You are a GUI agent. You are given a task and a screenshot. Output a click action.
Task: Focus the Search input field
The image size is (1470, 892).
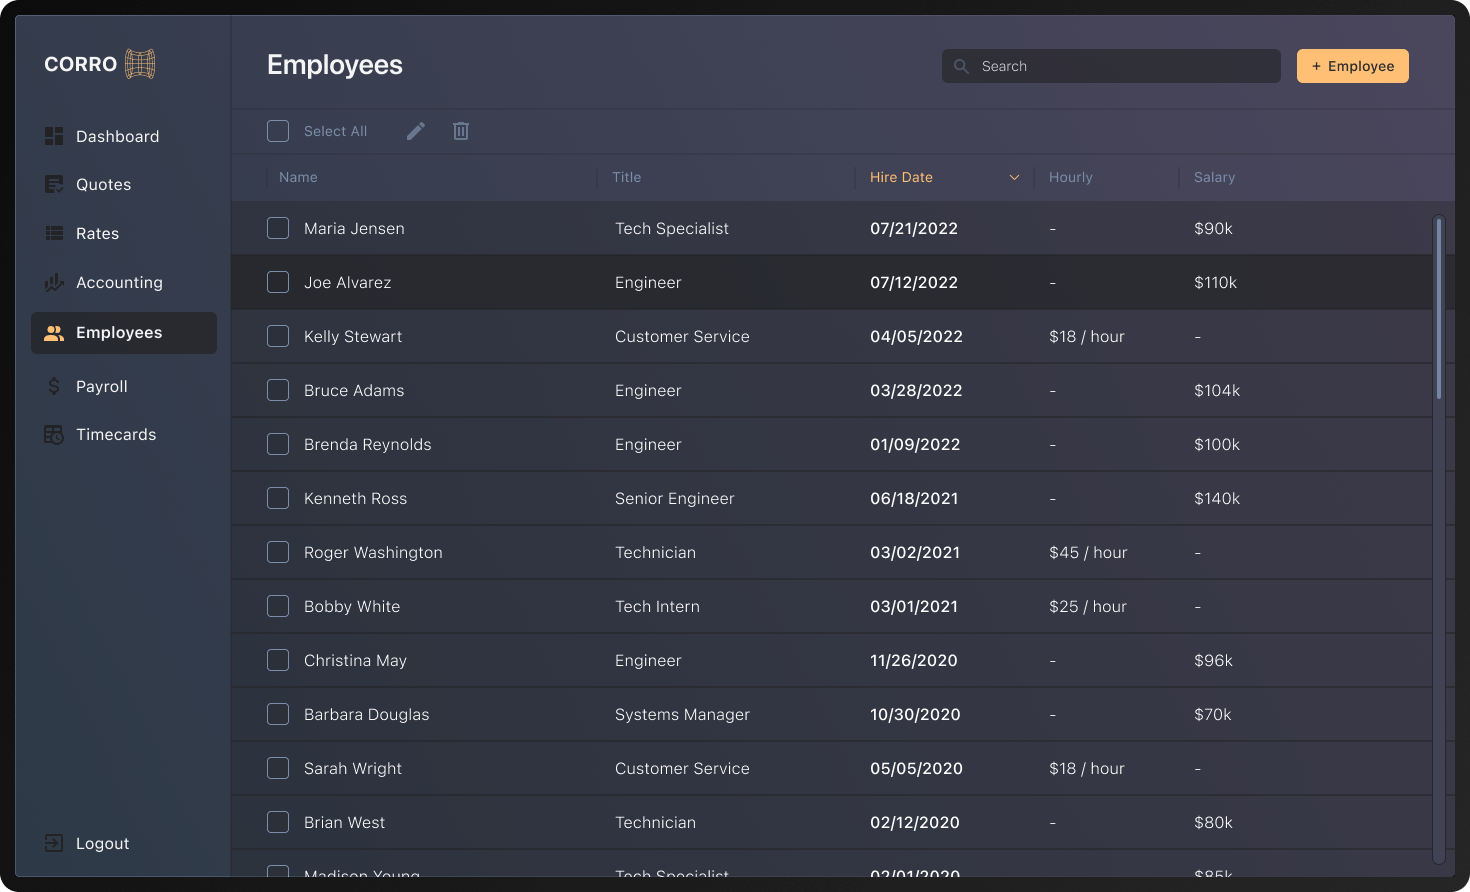[x=1111, y=66]
